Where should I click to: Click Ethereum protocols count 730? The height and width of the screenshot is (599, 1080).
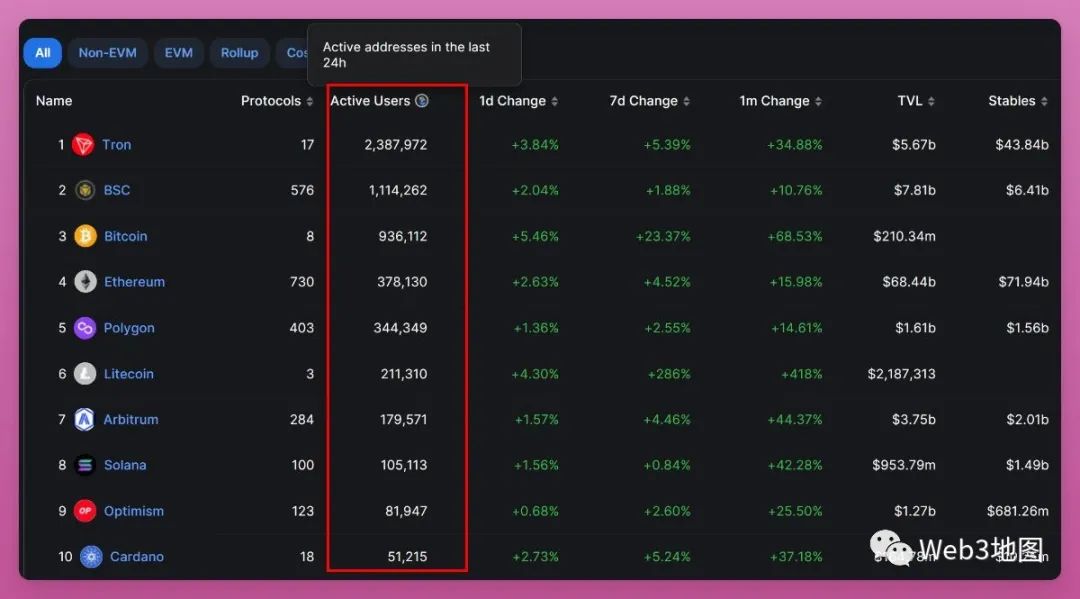tap(302, 282)
